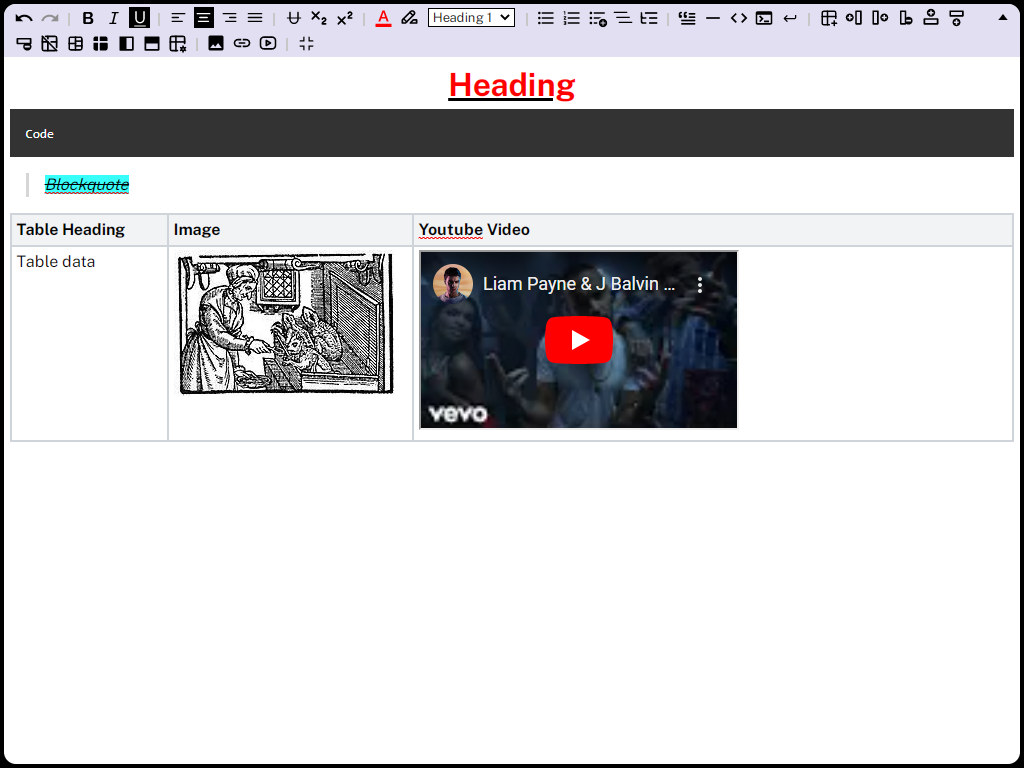
Task: Justify the text alignment
Action: tap(255, 18)
